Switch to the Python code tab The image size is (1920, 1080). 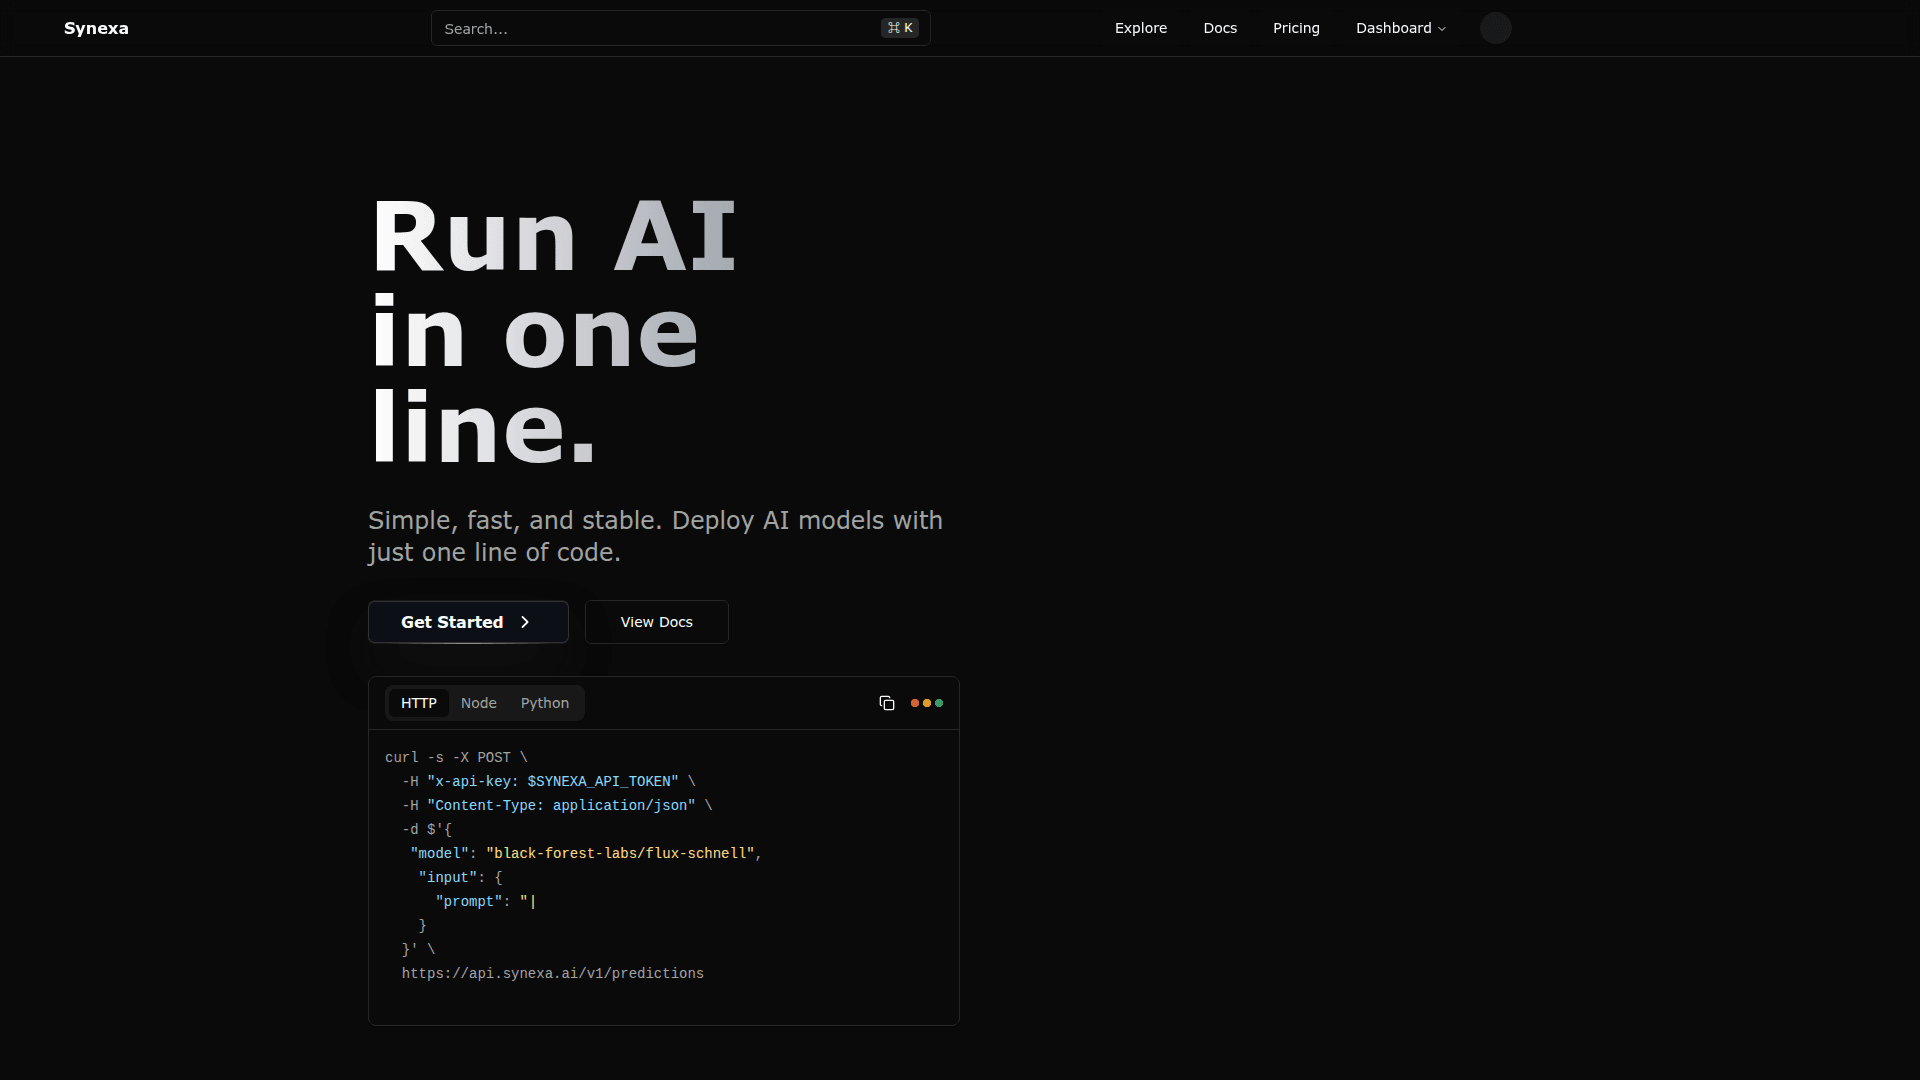pos(544,703)
